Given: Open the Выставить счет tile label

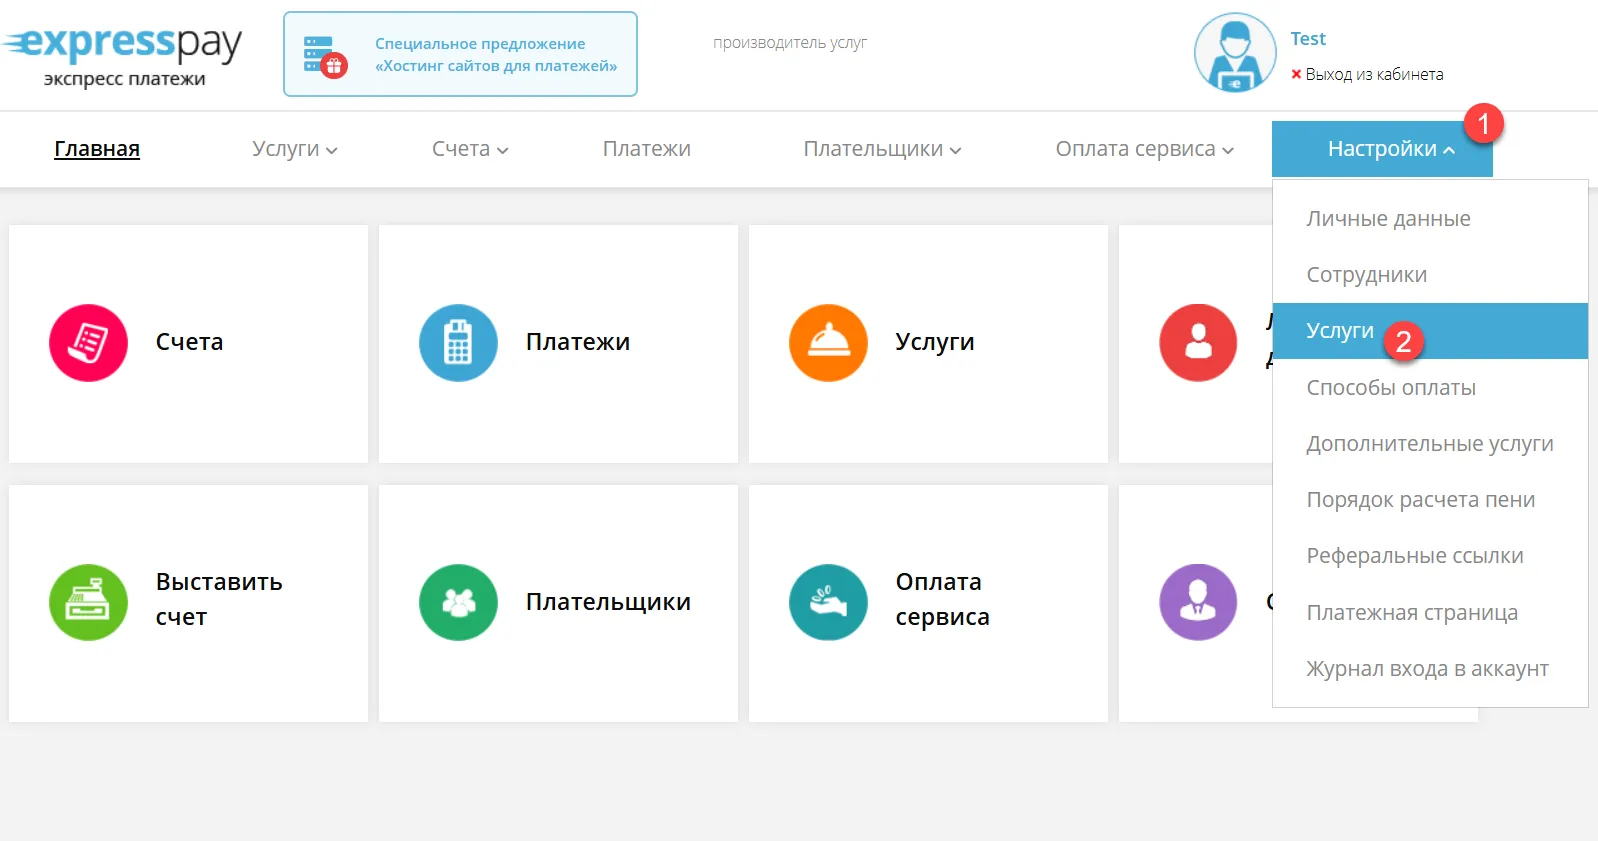Looking at the screenshot, I should (x=219, y=599).
